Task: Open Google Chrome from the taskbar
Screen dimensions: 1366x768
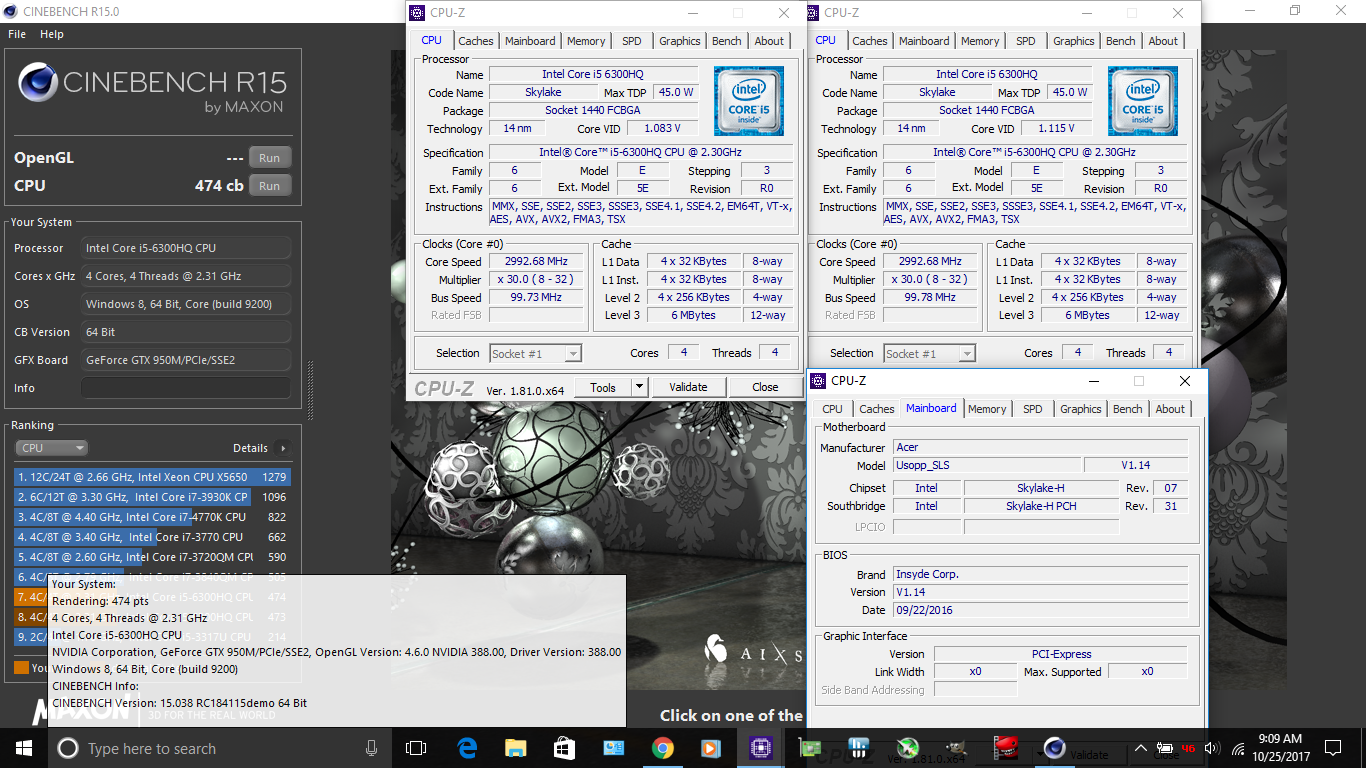Action: (662, 748)
